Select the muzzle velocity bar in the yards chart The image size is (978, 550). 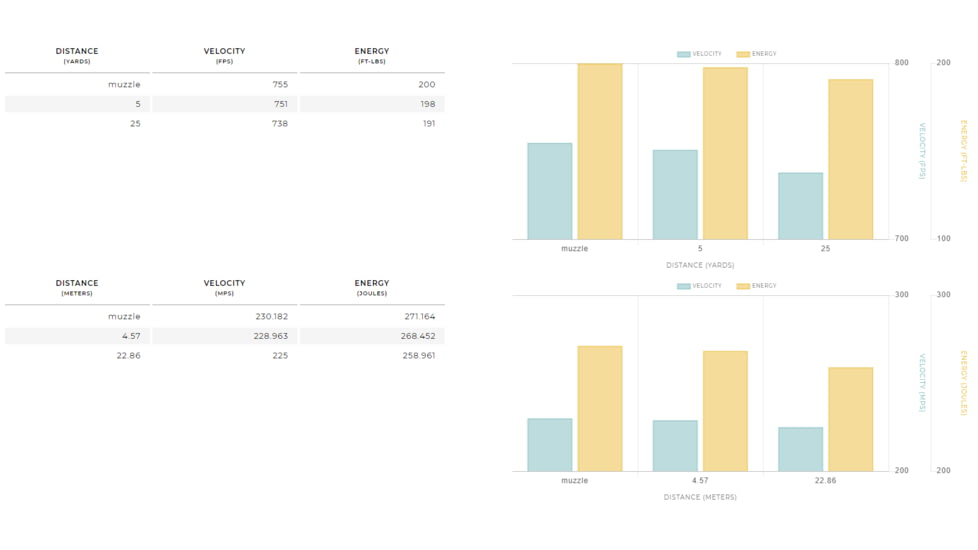tap(550, 191)
